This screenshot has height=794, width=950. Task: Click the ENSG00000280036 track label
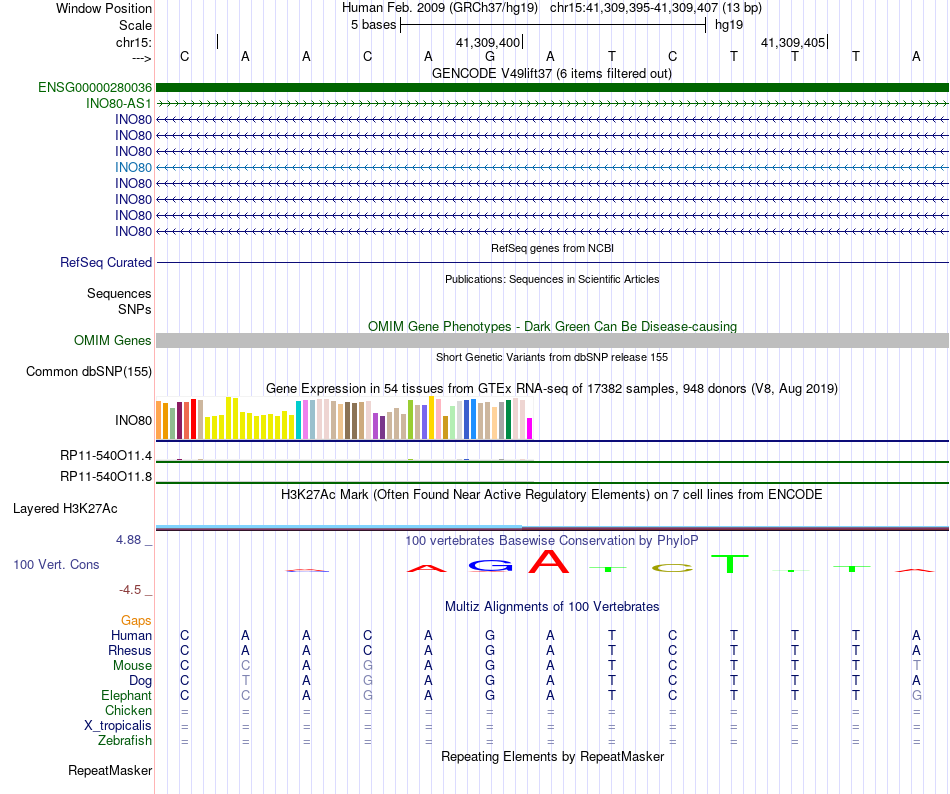(95, 88)
